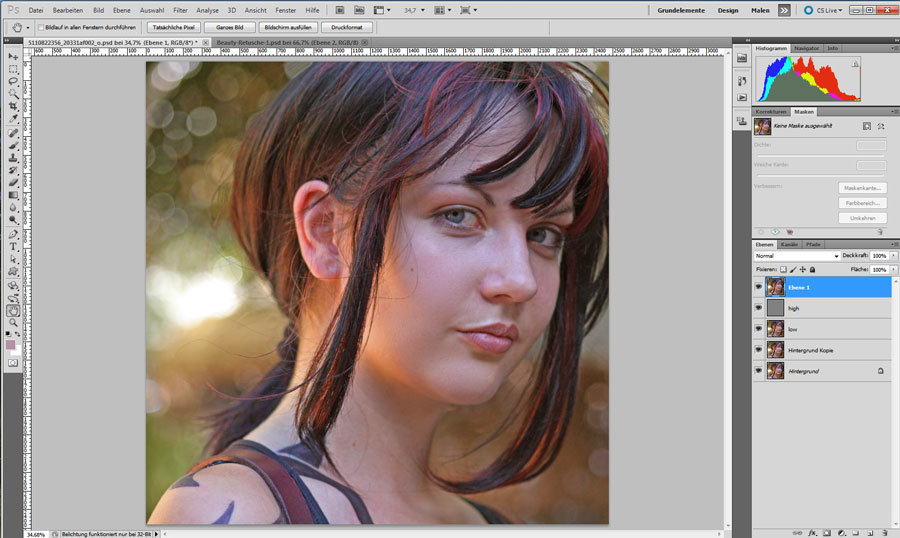This screenshot has height=538, width=900.
Task: Open the Histogramm panel options menu
Action: [x=895, y=48]
